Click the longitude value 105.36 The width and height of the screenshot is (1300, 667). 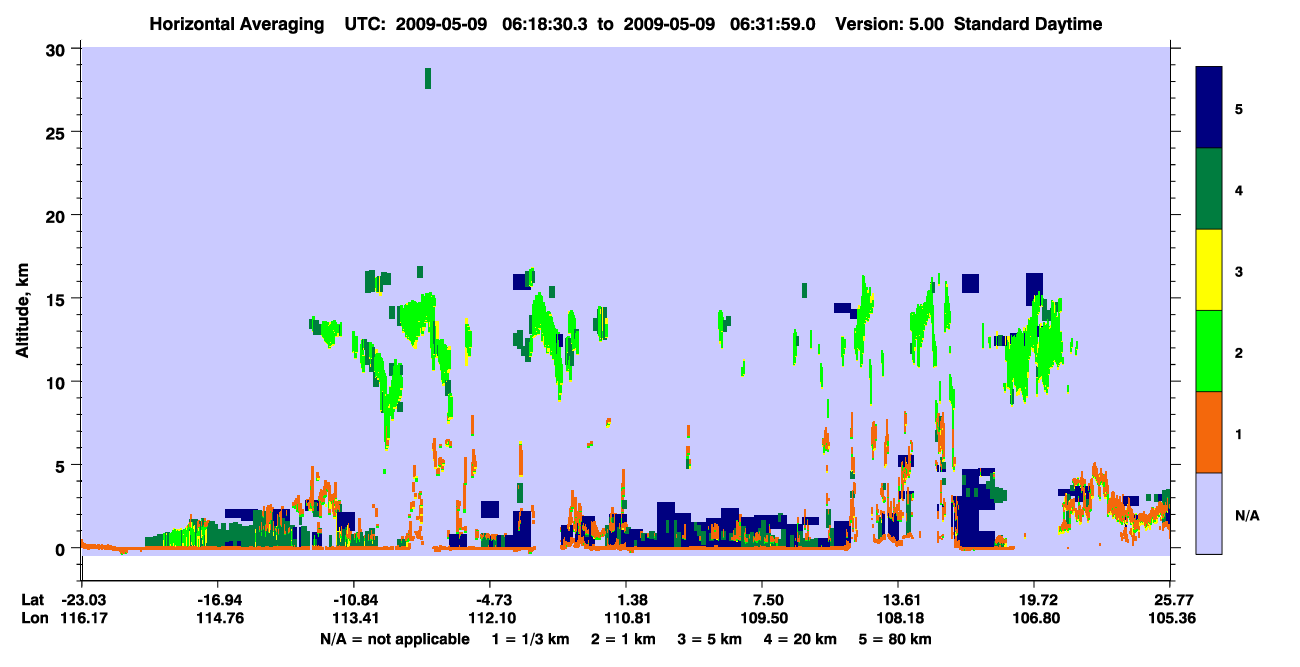point(1171,618)
